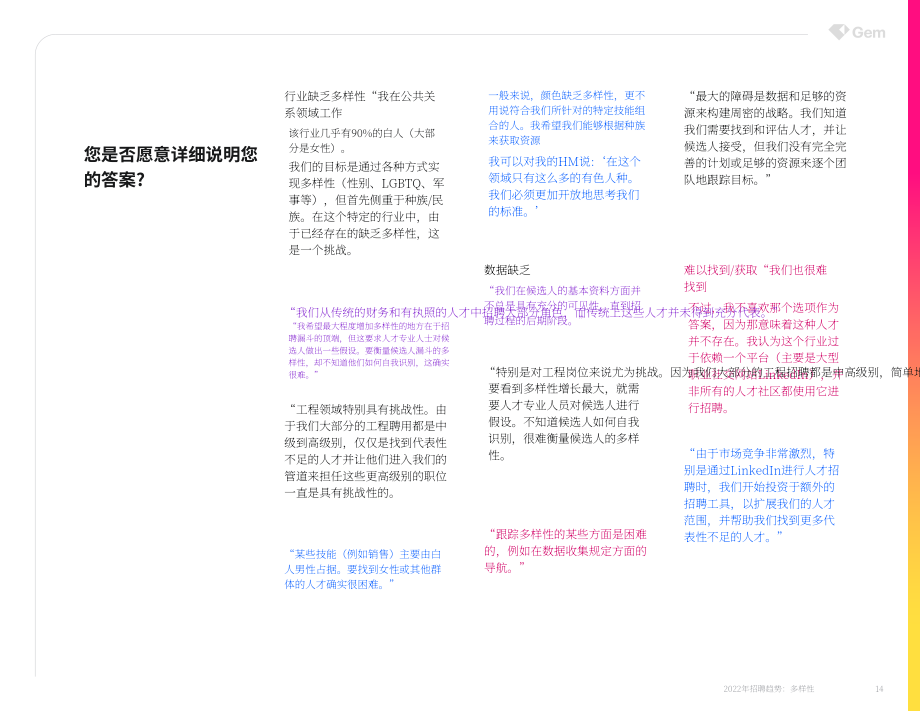Click the heading 数据缺乏
The image size is (920, 711).
click(507, 270)
